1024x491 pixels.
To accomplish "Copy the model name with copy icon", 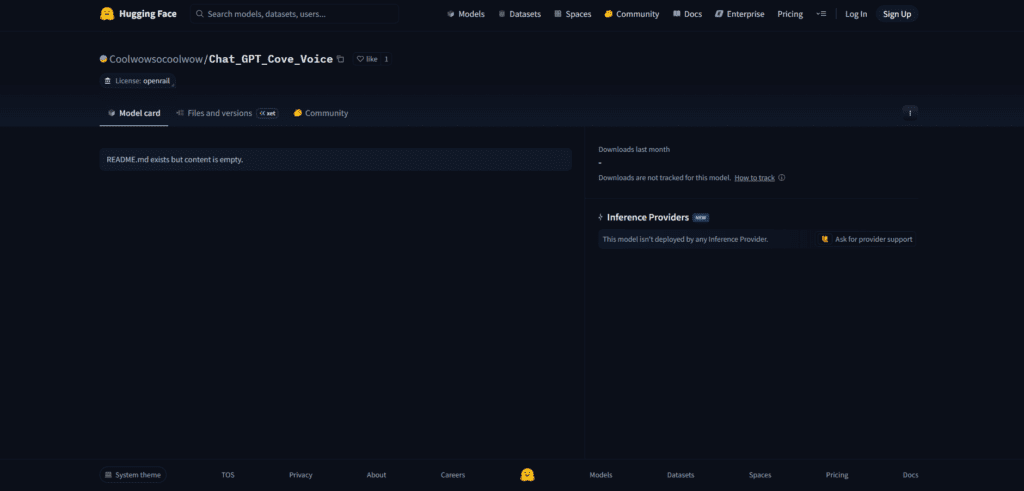I will tap(340, 59).
